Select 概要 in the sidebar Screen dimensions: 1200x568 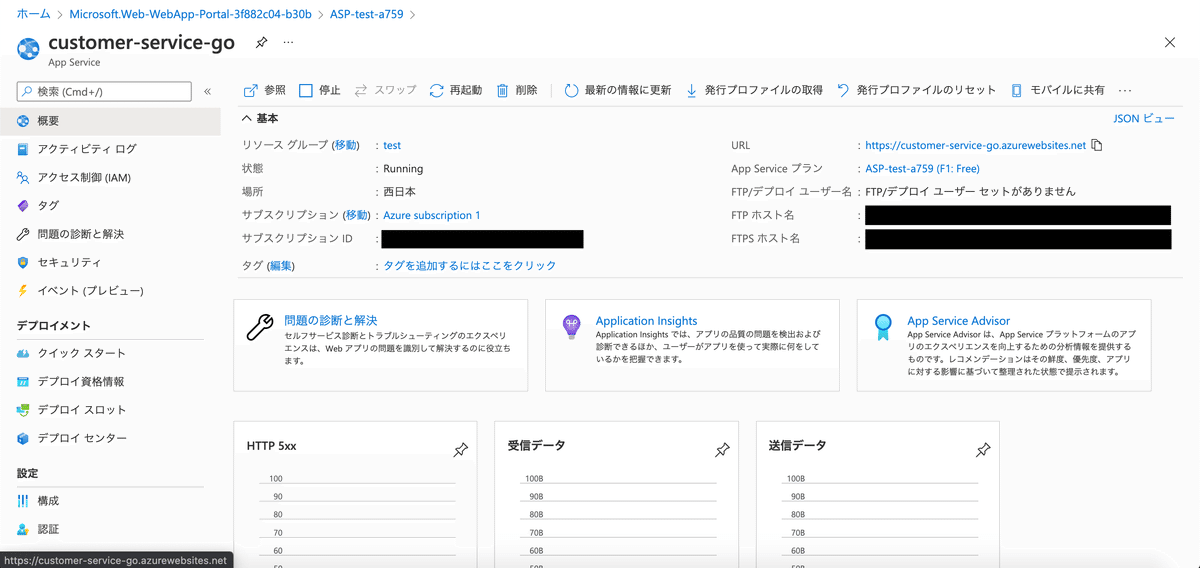pos(110,121)
